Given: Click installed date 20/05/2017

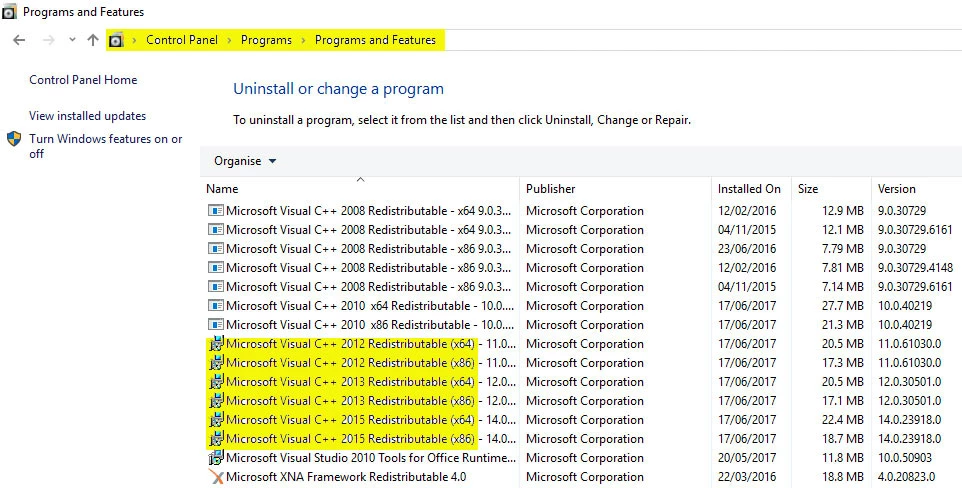Looking at the screenshot, I should (747, 458).
